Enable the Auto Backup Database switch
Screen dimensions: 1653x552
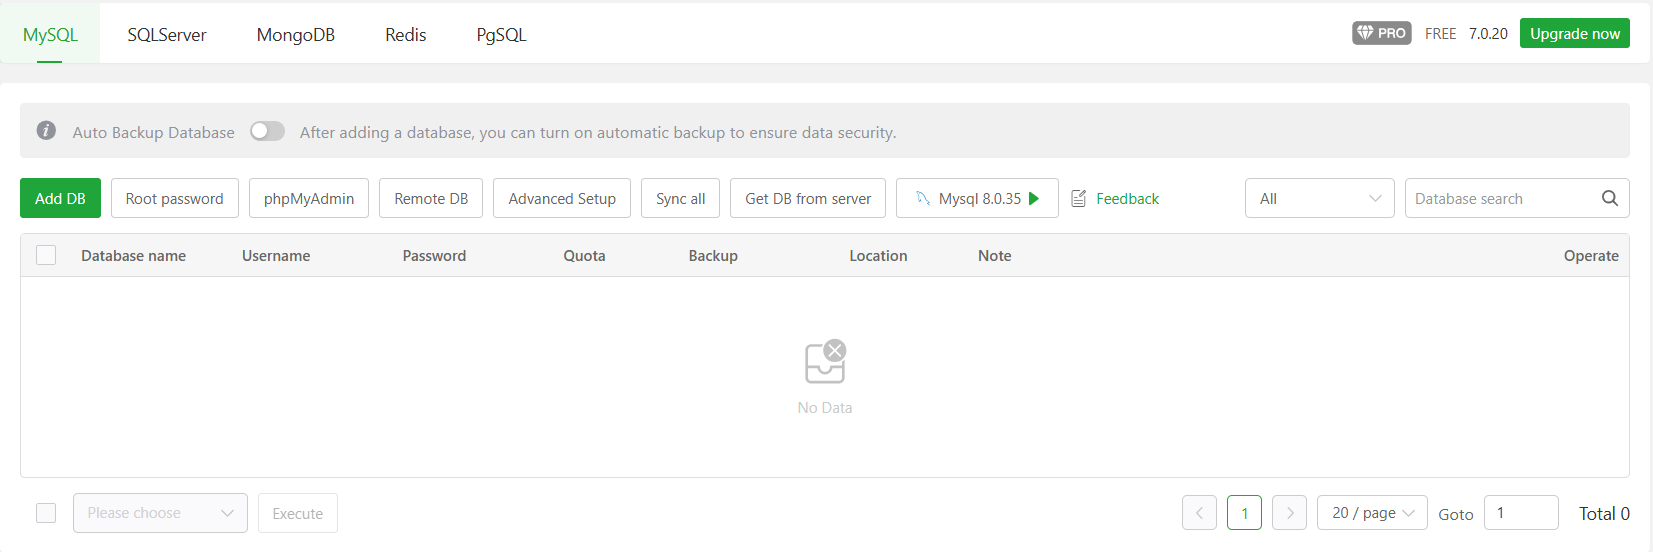pyautogui.click(x=267, y=131)
